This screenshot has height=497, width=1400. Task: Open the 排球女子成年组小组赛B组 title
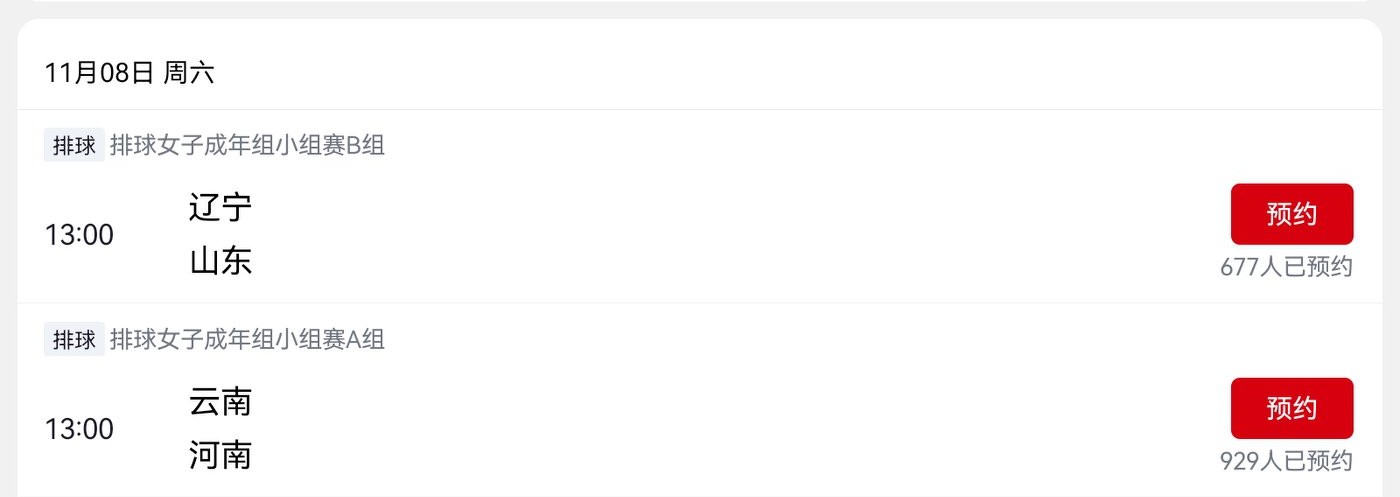point(247,146)
